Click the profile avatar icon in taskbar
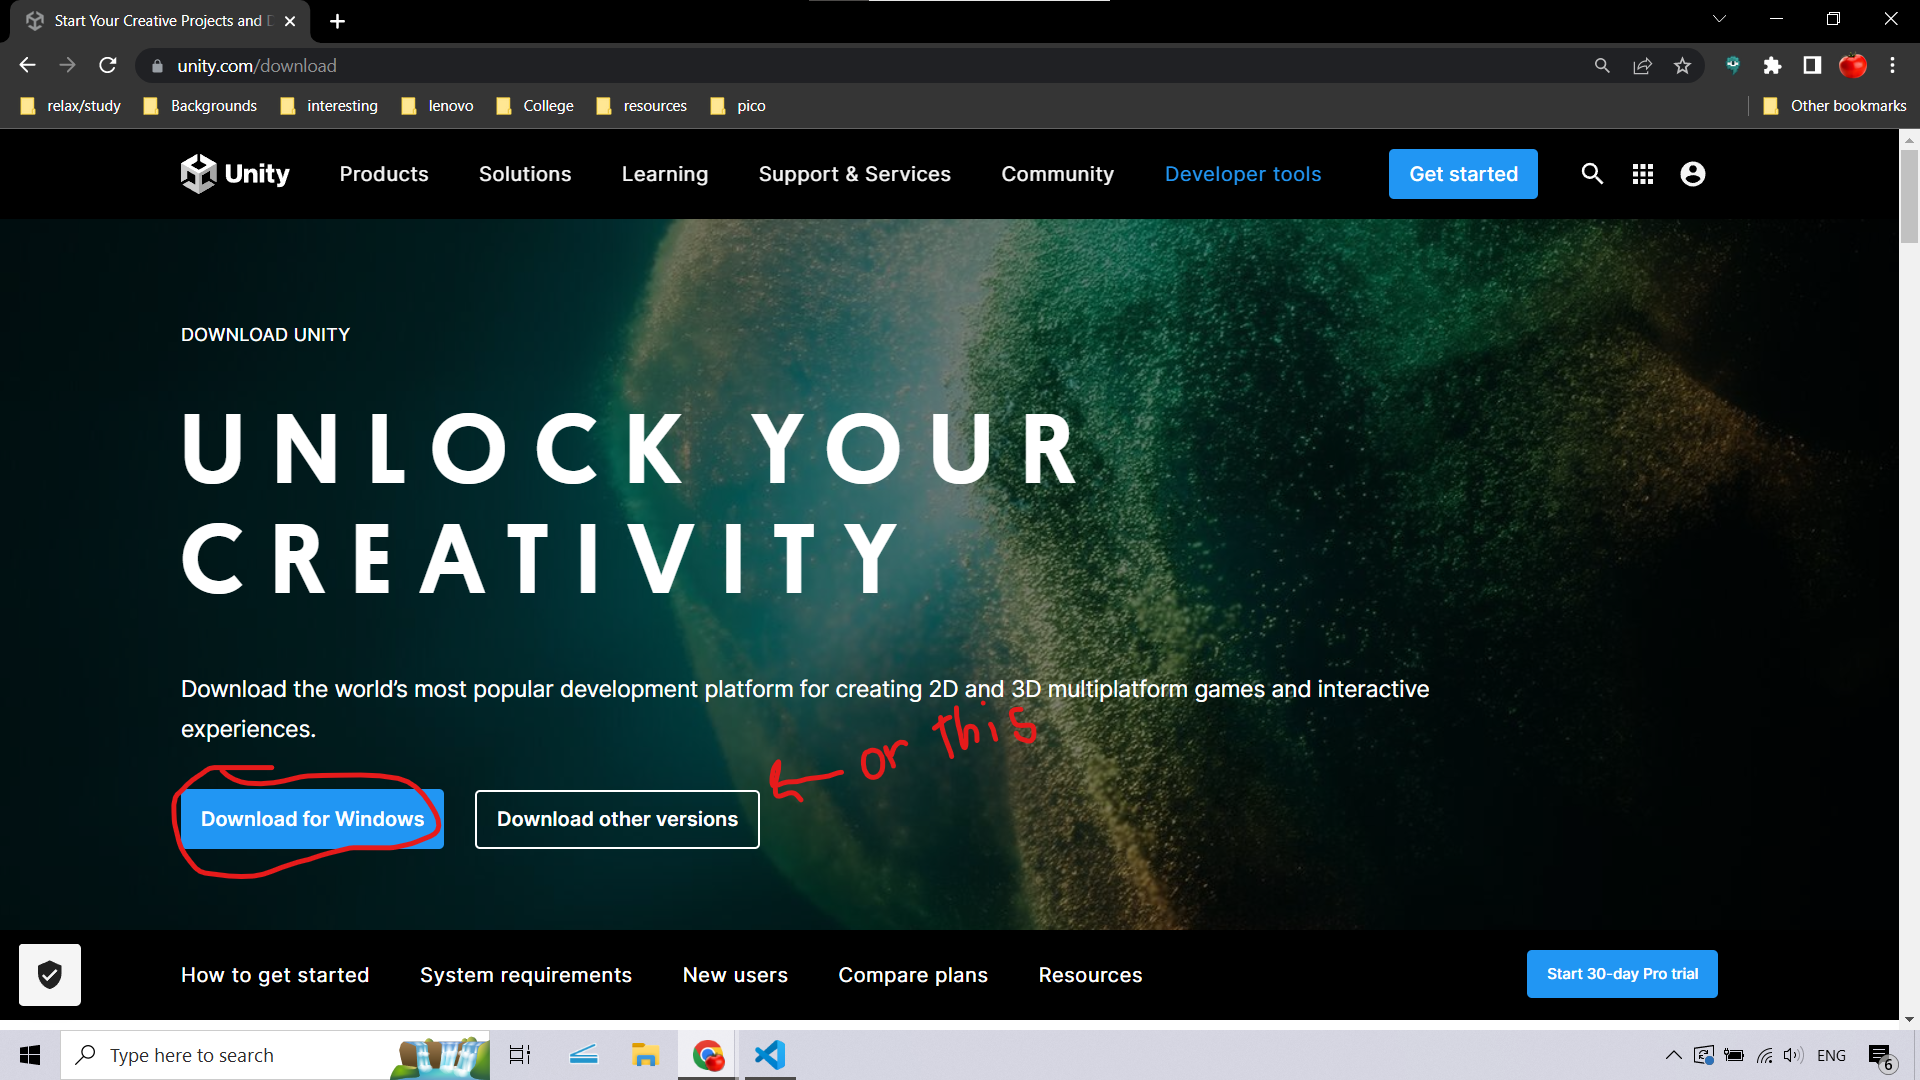This screenshot has width=1920, height=1080. (1692, 174)
